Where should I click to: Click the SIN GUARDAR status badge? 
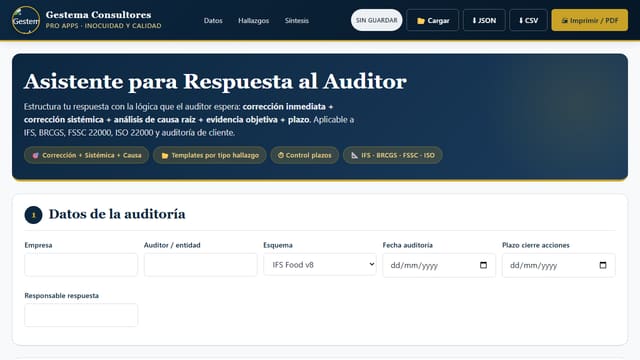[376, 20]
